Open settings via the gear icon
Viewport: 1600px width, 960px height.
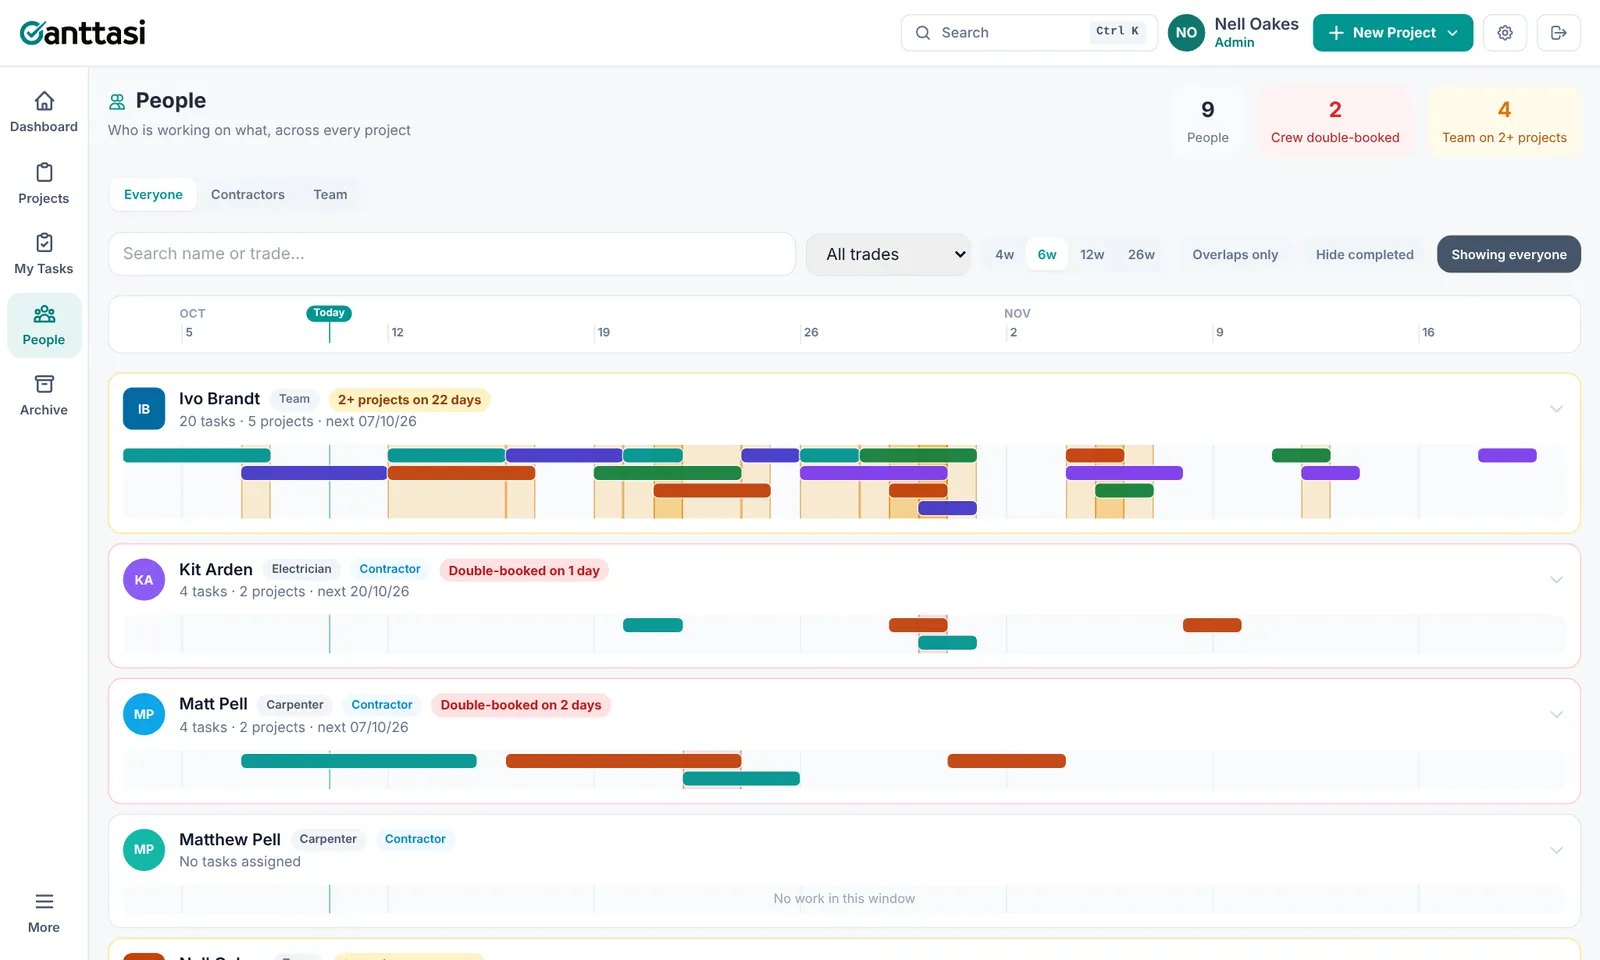click(x=1505, y=33)
